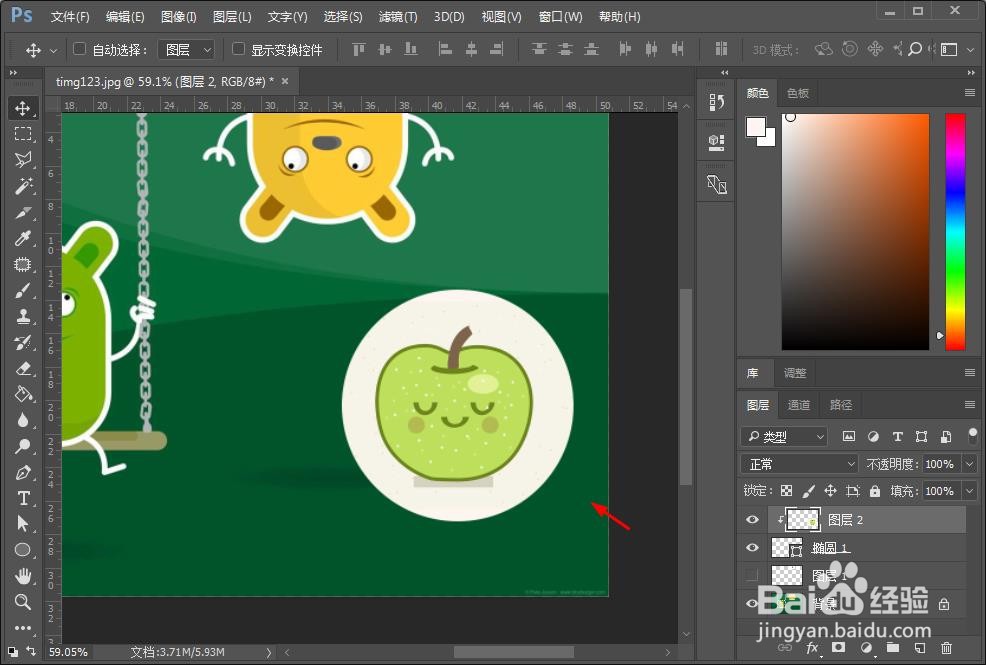Viewport: 986px width, 665px height.
Task: Open the fill slider dropdown arrow
Action: click(970, 491)
